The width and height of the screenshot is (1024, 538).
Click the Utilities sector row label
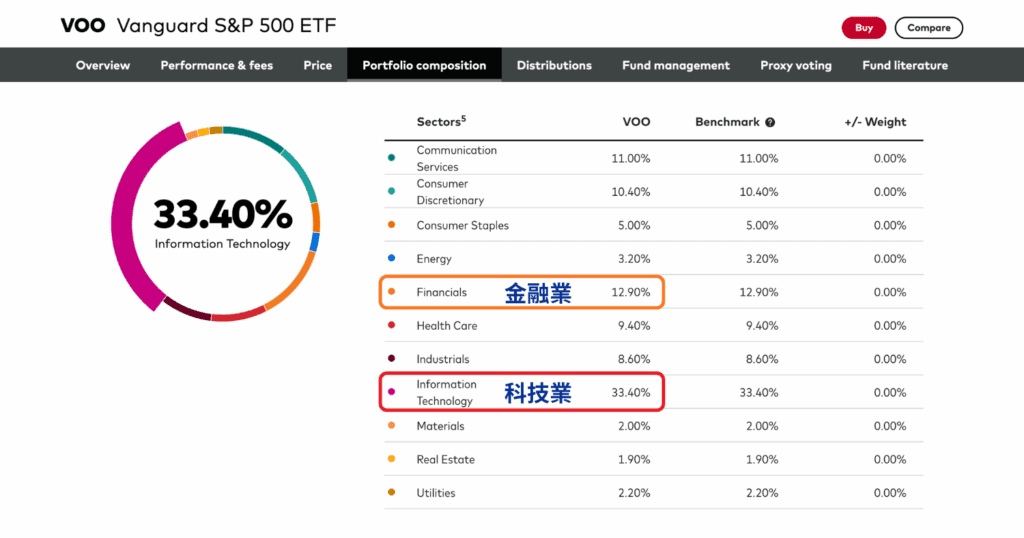coord(436,493)
